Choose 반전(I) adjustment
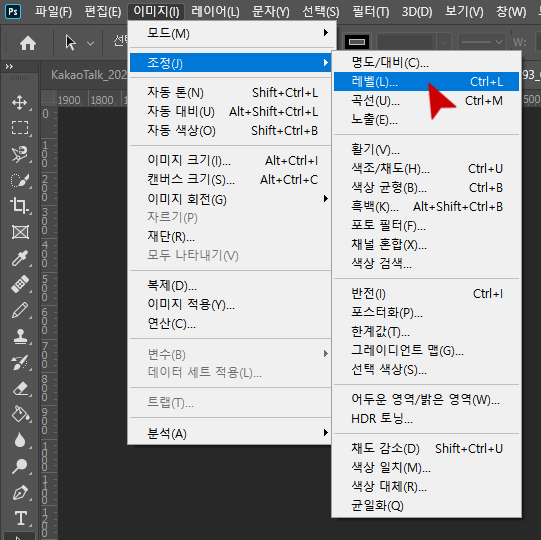This screenshot has height=540, width=541. [426, 294]
